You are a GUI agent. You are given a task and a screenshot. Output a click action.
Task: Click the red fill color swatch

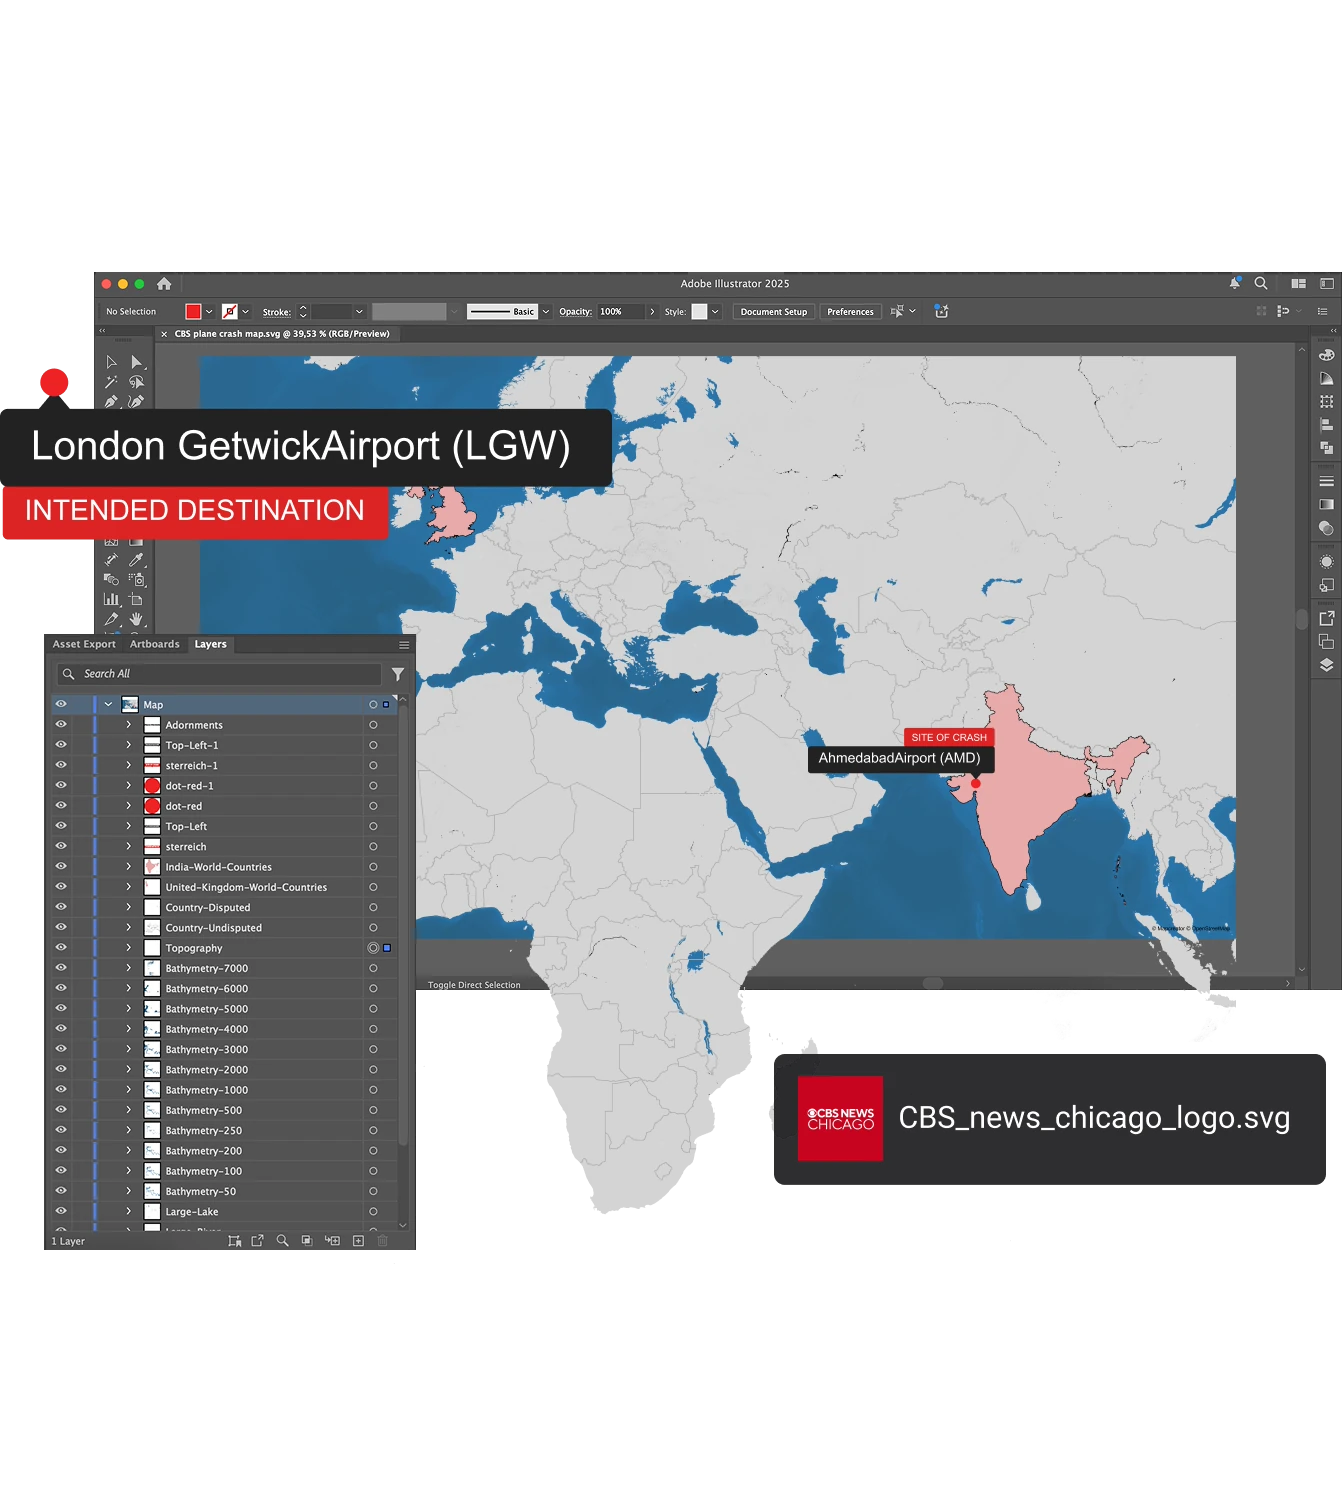[x=193, y=312]
